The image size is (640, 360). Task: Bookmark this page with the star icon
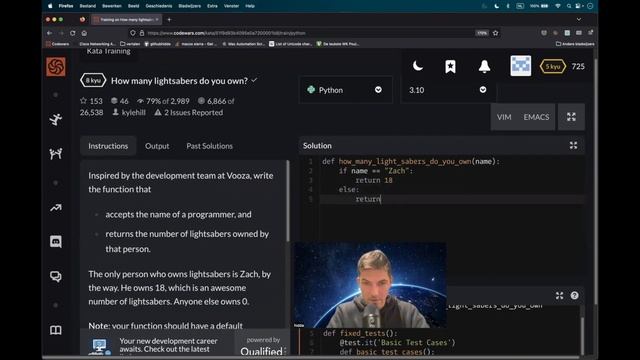pyautogui.click(x=496, y=33)
